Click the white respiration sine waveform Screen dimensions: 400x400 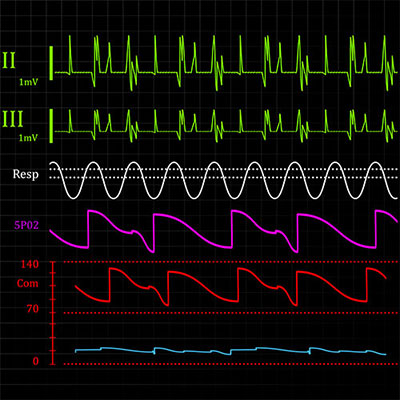click(224, 180)
